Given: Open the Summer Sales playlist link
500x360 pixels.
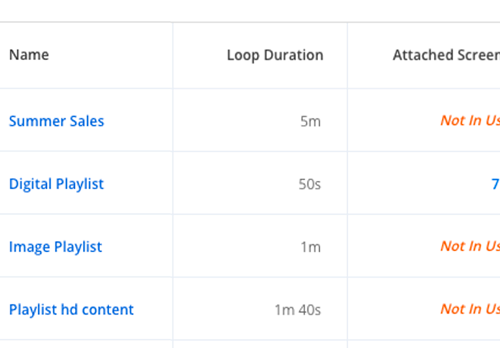Looking at the screenshot, I should 56,121.
